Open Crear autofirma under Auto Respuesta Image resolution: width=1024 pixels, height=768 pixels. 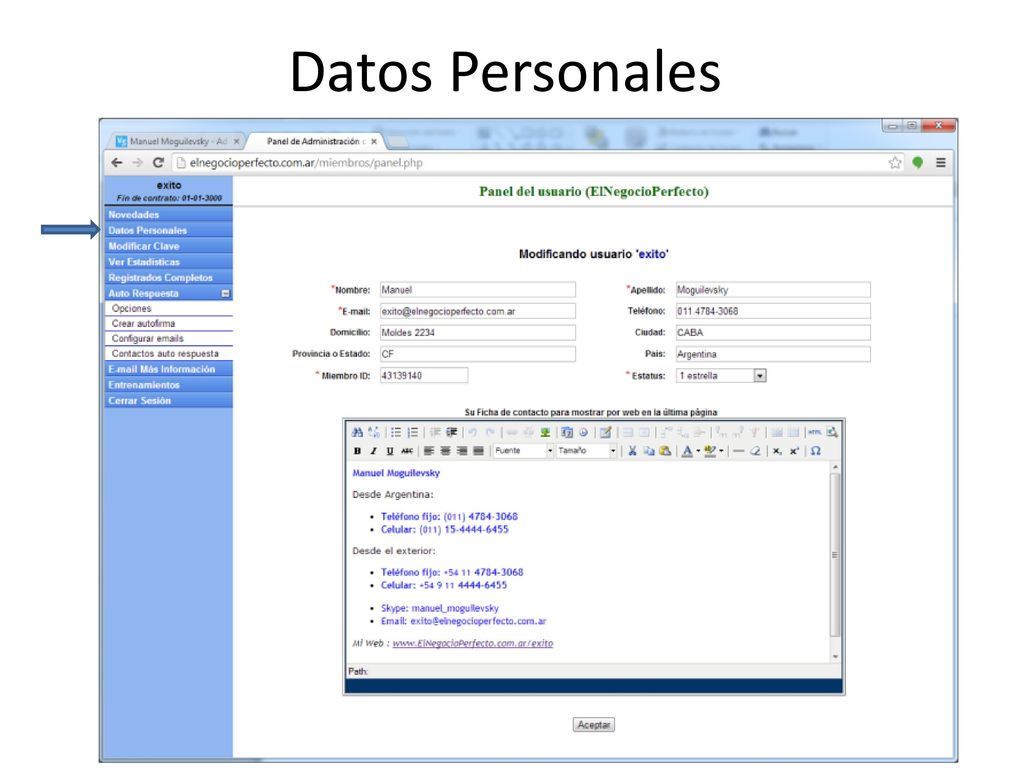(x=168, y=323)
